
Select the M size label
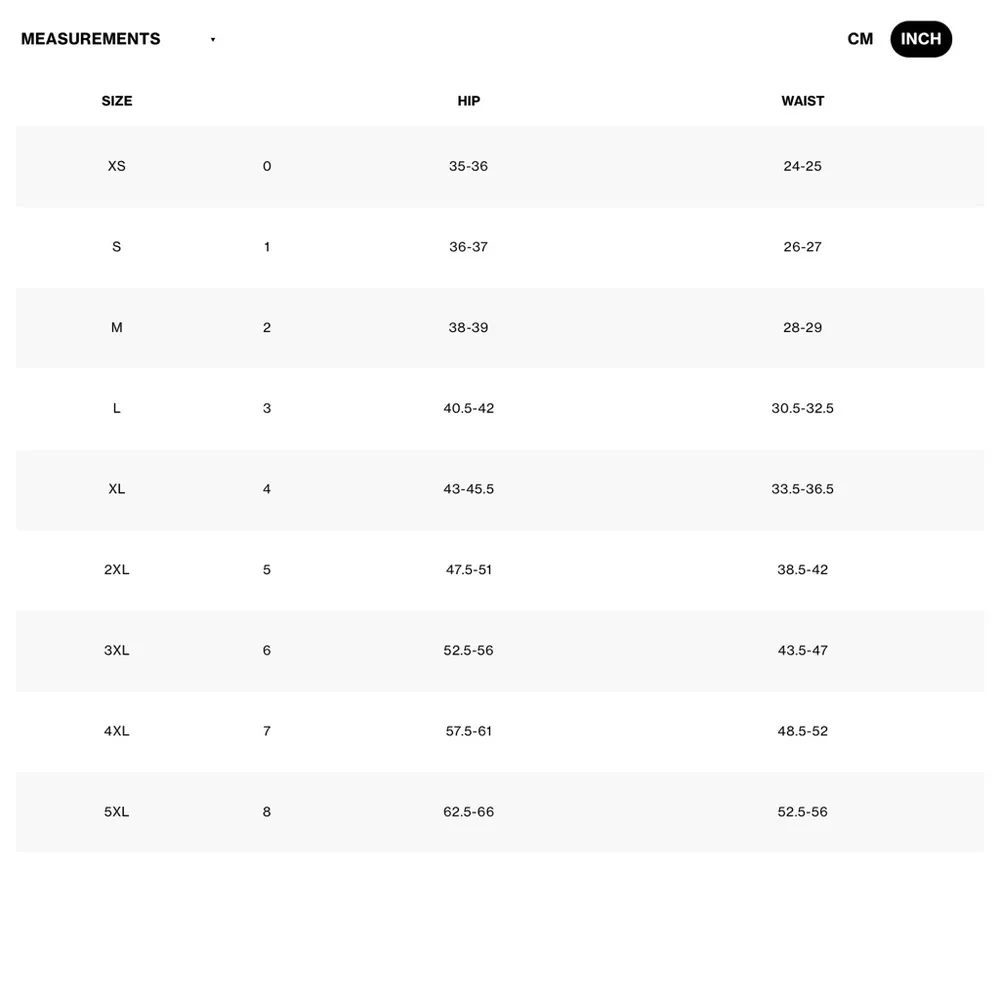(x=117, y=328)
